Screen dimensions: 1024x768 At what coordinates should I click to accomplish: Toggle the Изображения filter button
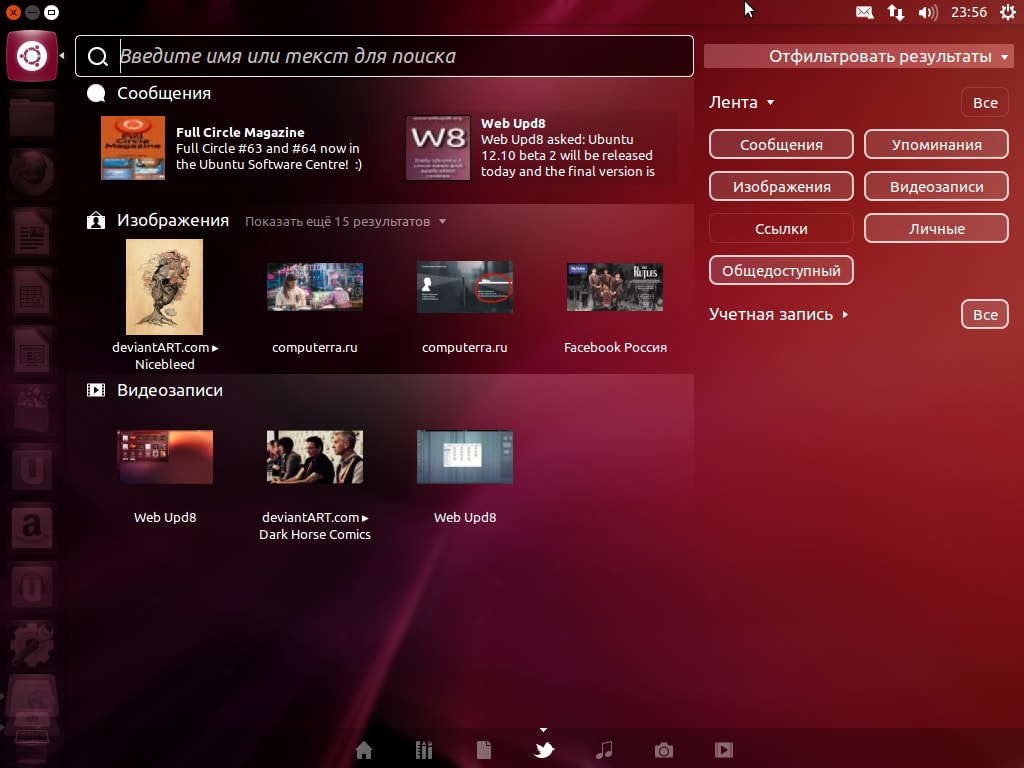pos(781,186)
